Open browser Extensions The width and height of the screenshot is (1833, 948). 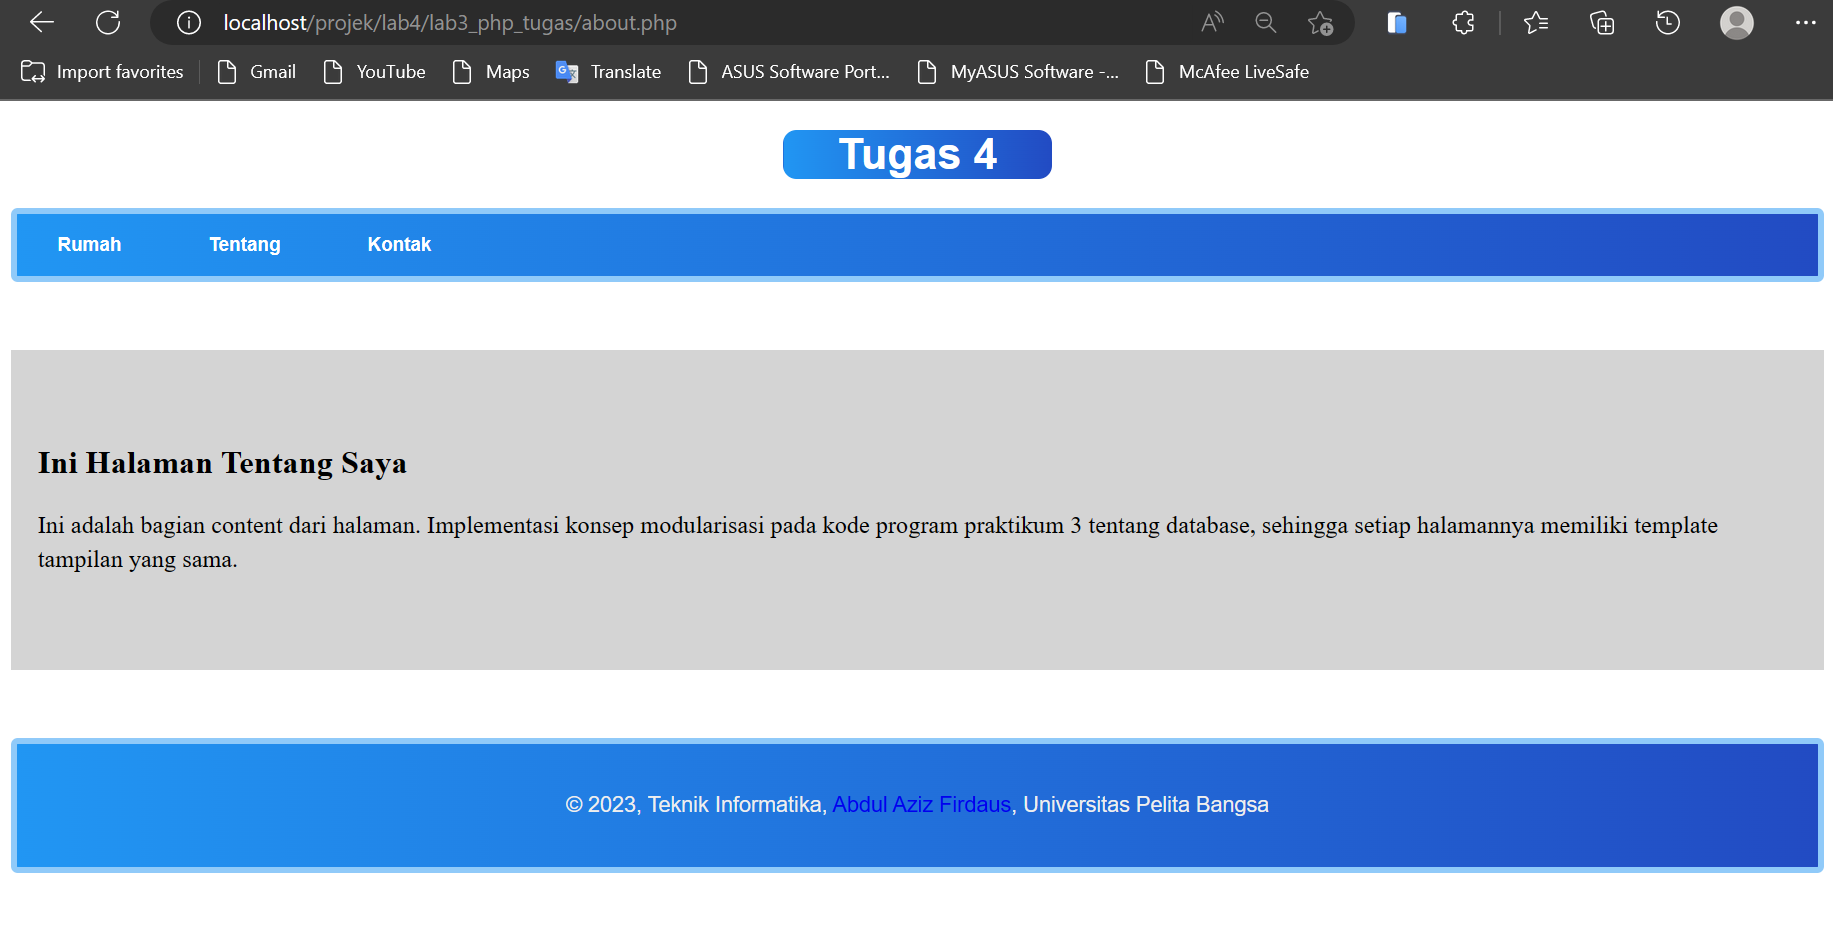tap(1462, 22)
